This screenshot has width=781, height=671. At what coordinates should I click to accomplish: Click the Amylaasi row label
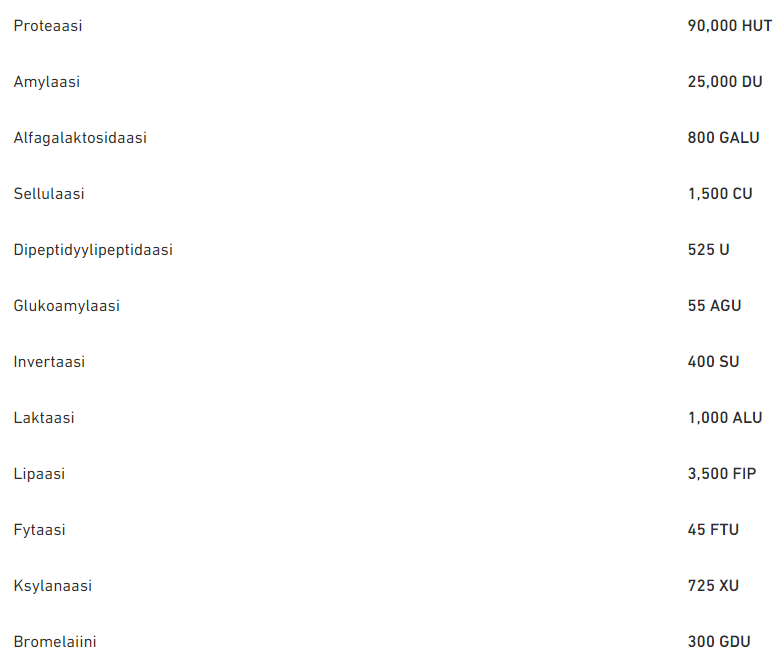(47, 82)
